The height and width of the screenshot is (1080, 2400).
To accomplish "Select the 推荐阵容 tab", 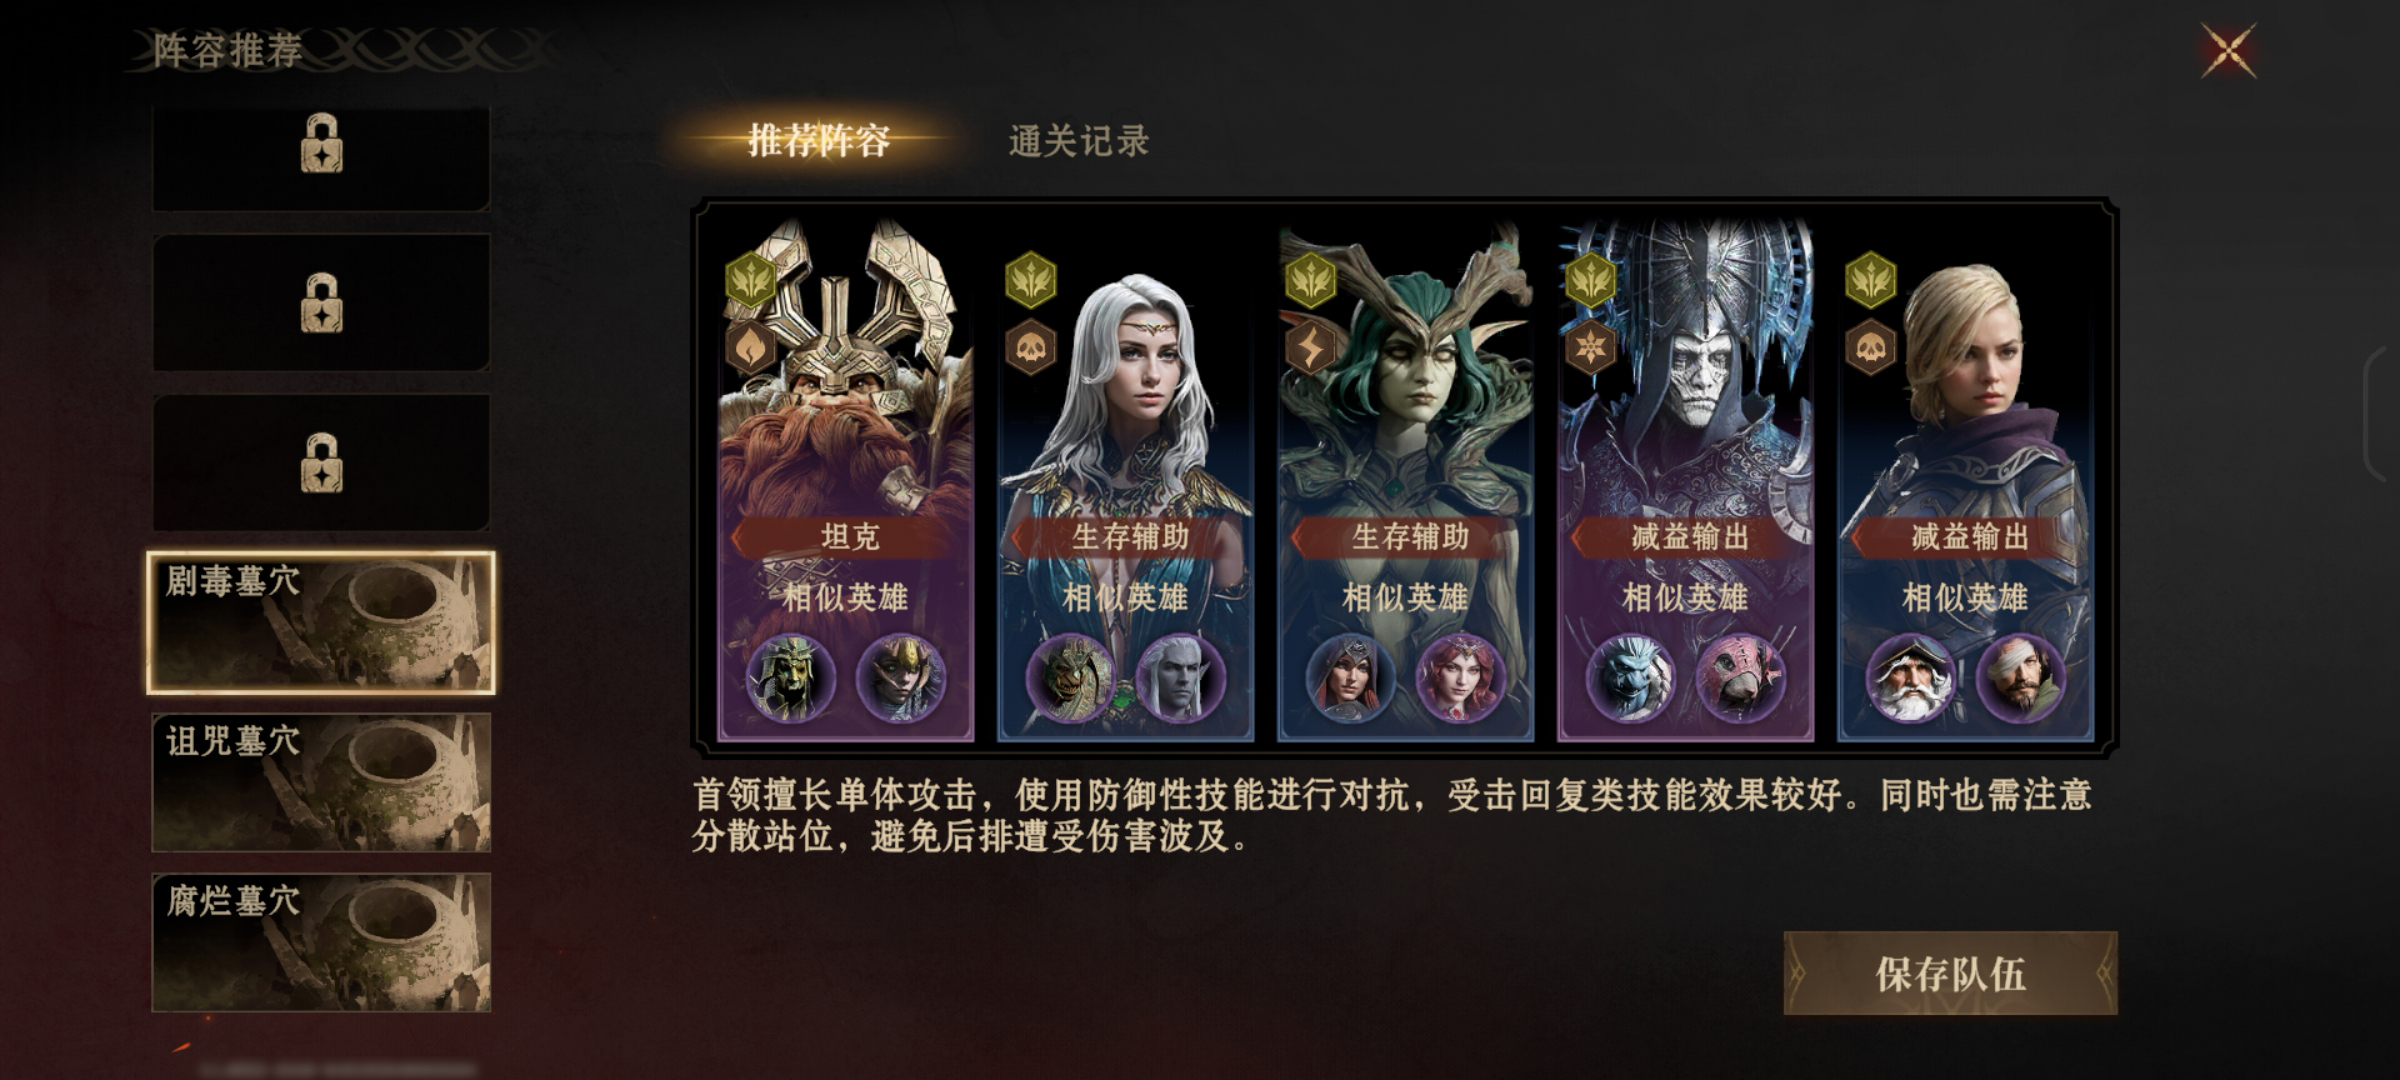I will [819, 141].
